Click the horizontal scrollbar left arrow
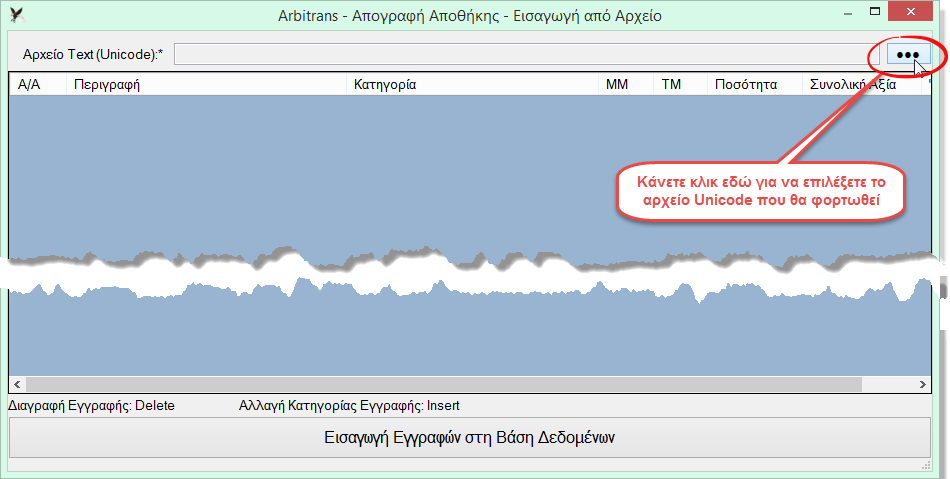Image resolution: width=950 pixels, height=479 pixels. 18,384
